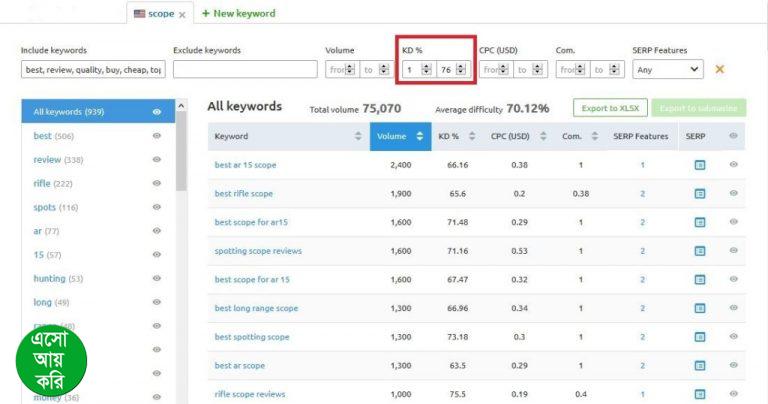Click the eye icon in table header
Screen dimensions: 768x404
(734, 136)
